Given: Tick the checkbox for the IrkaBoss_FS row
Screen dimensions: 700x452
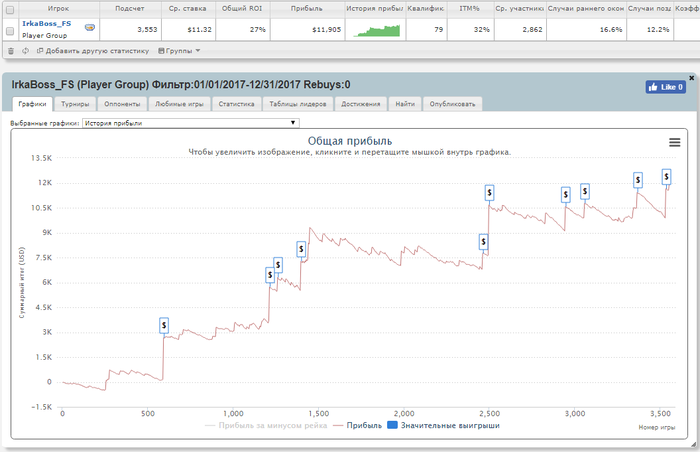Looking at the screenshot, I should [10, 31].
